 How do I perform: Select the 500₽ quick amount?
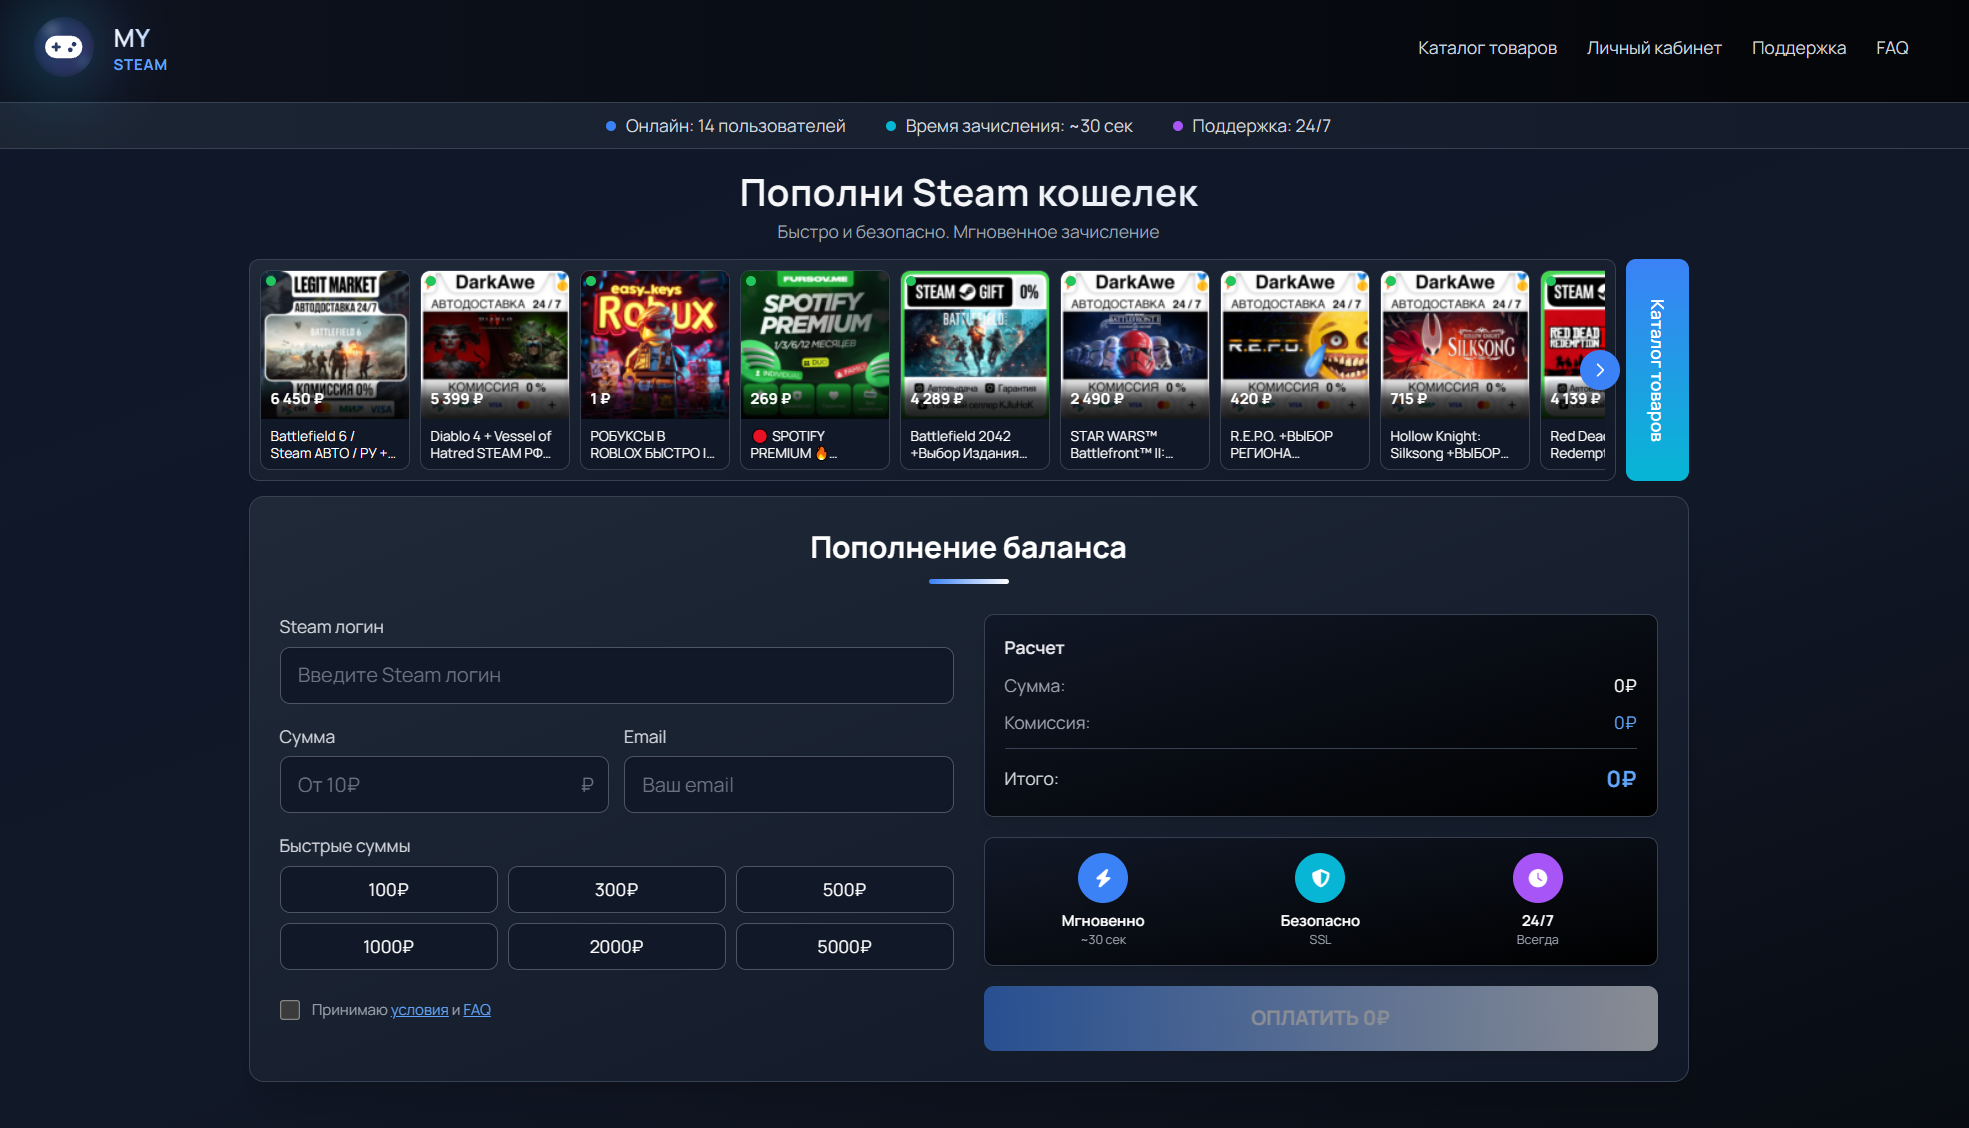point(844,889)
